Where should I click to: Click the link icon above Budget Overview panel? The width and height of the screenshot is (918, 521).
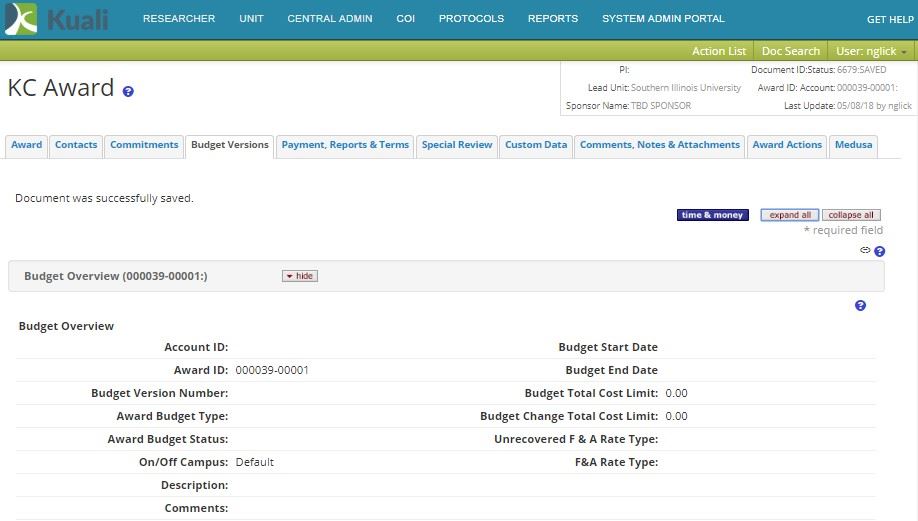pyautogui.click(x=865, y=251)
